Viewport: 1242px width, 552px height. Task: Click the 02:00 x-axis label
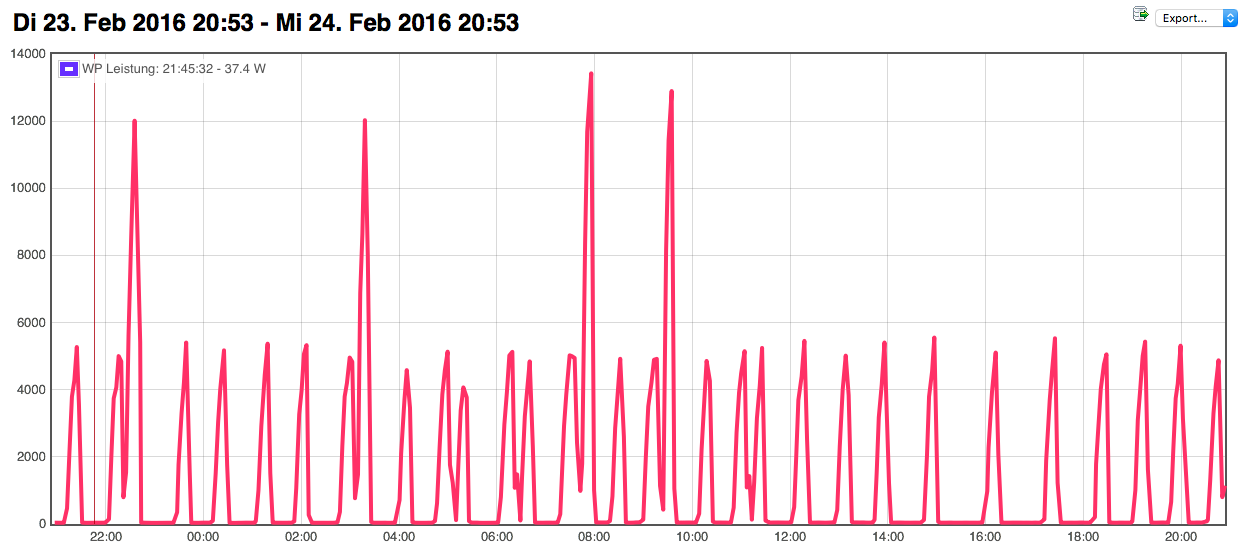(x=301, y=537)
